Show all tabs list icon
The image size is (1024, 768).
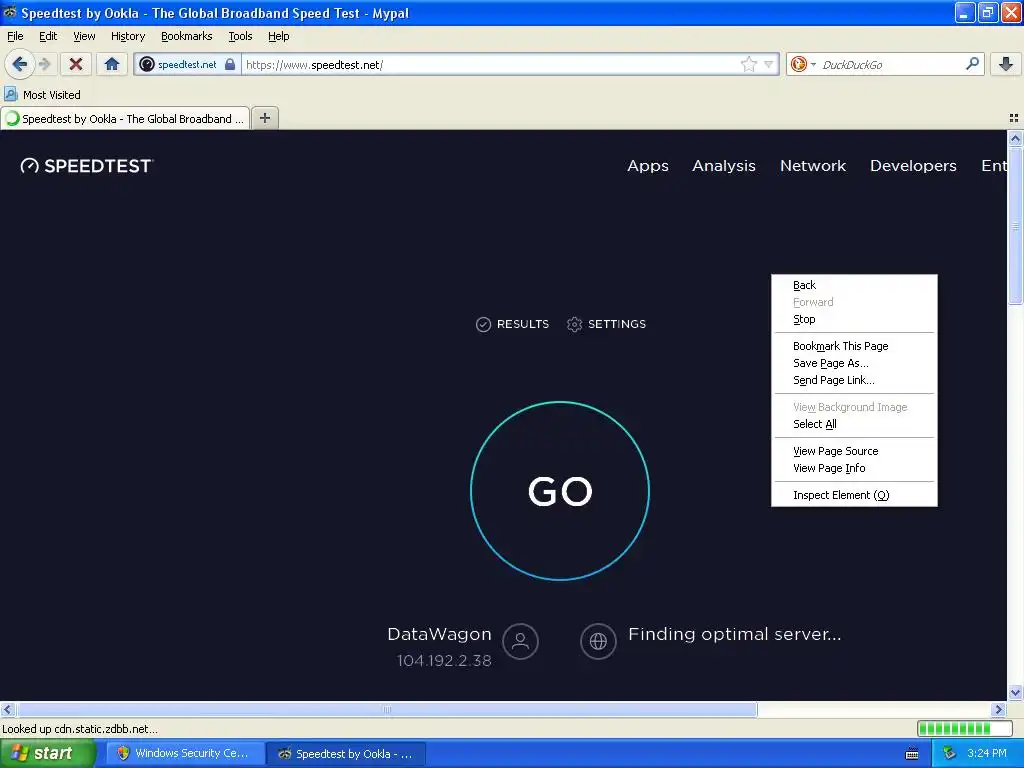1014,118
